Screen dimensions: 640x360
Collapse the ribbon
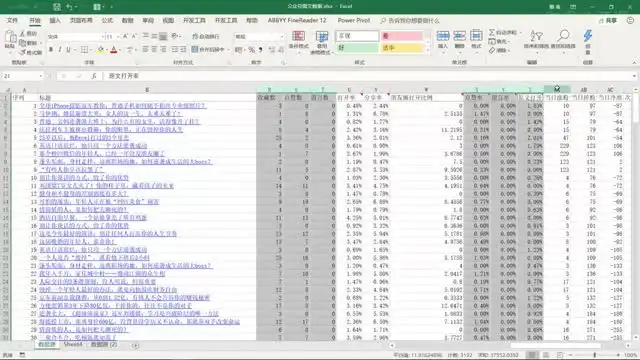click(634, 62)
